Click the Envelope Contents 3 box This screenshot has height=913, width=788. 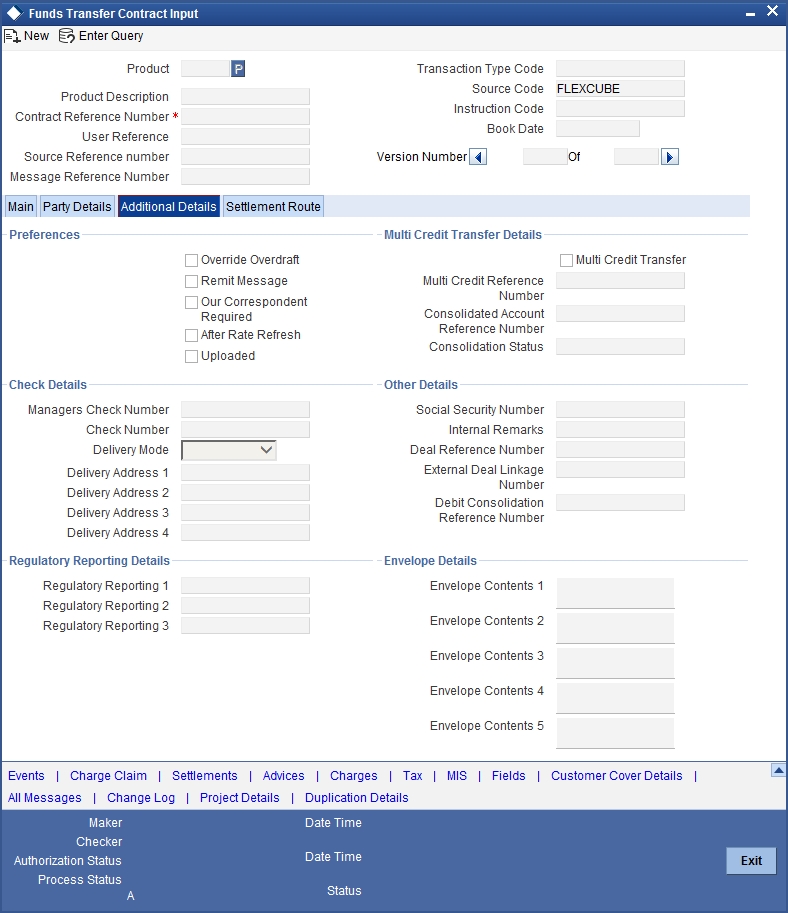(x=615, y=663)
